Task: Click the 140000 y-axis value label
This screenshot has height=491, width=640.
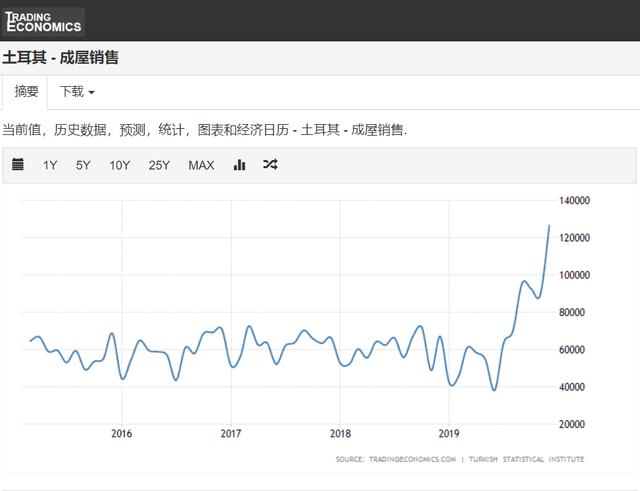Action: pyautogui.click(x=575, y=201)
